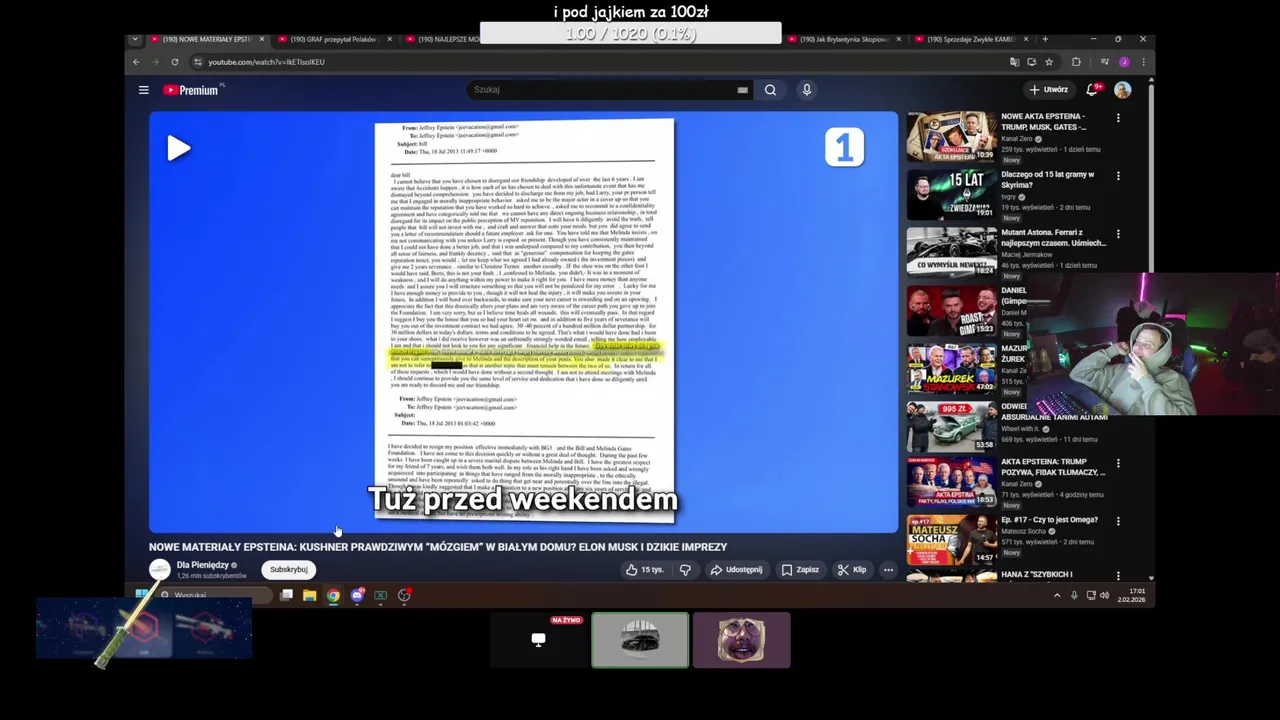Dislike the video with thumbs down
Screen dimensions: 1280x720
coord(685,570)
